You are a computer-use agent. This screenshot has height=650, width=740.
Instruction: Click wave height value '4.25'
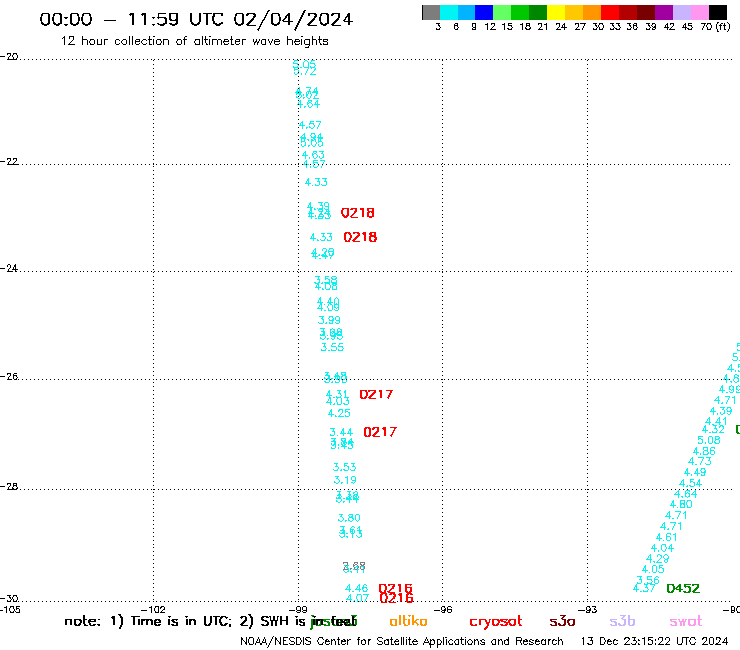pos(339,413)
